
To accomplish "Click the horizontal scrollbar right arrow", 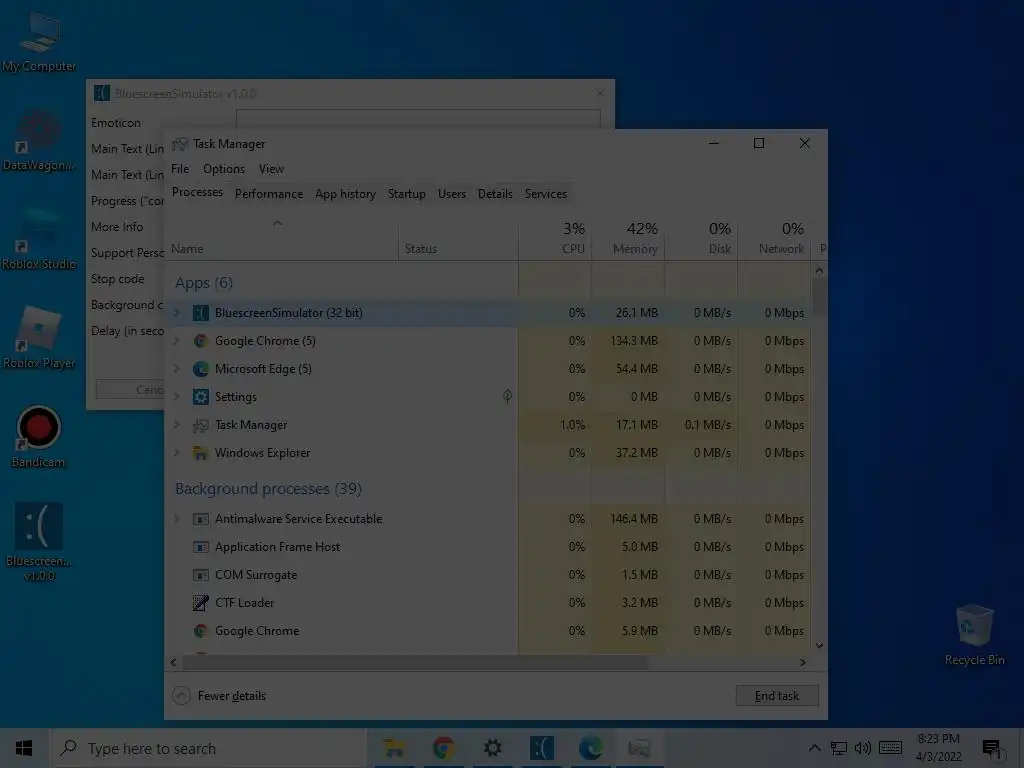I will pos(803,663).
